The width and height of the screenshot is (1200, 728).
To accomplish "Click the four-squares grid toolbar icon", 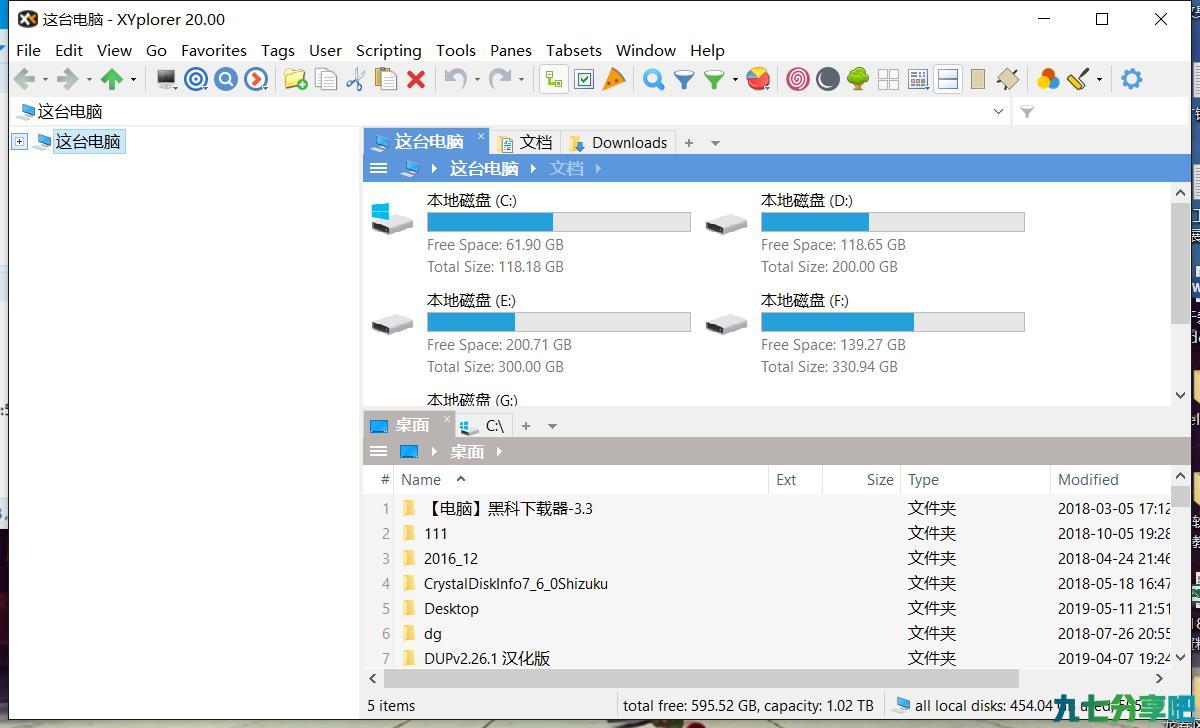I will (x=888, y=79).
